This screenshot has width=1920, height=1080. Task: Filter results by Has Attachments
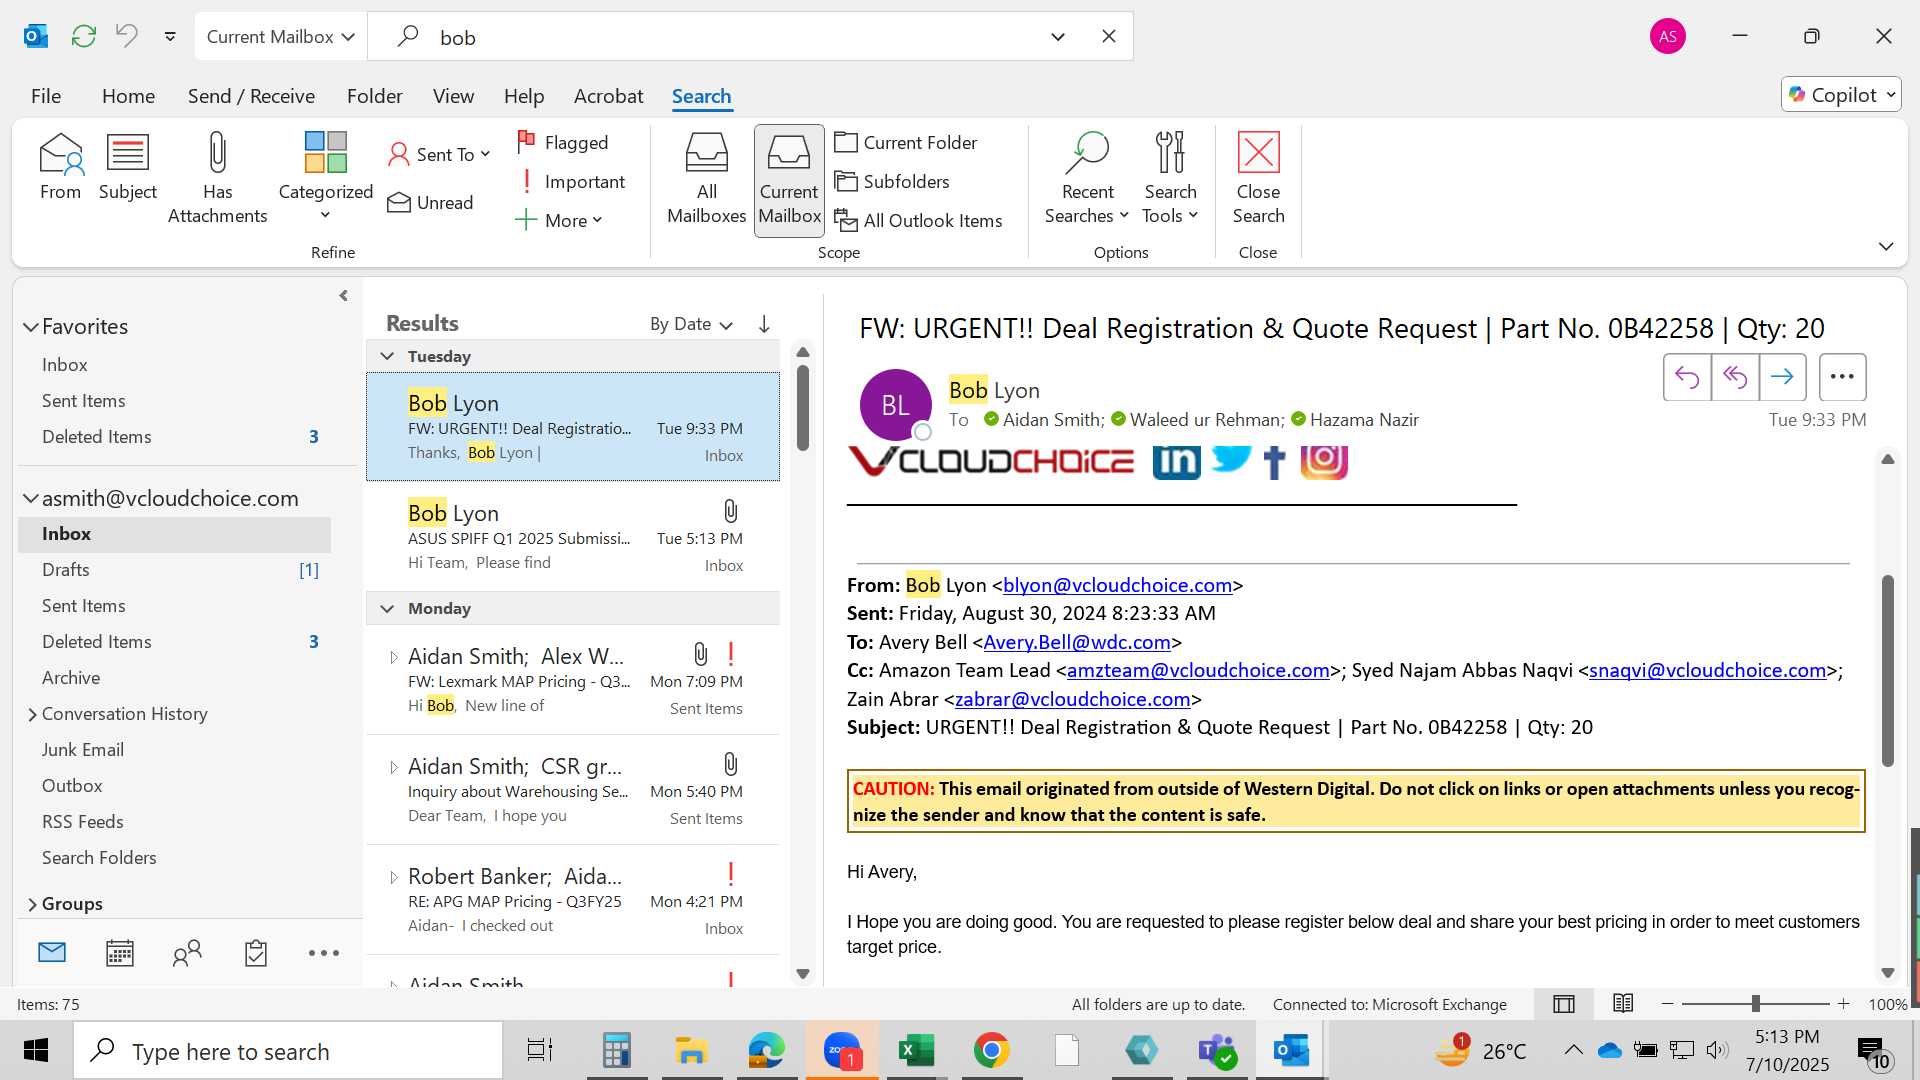pyautogui.click(x=217, y=179)
